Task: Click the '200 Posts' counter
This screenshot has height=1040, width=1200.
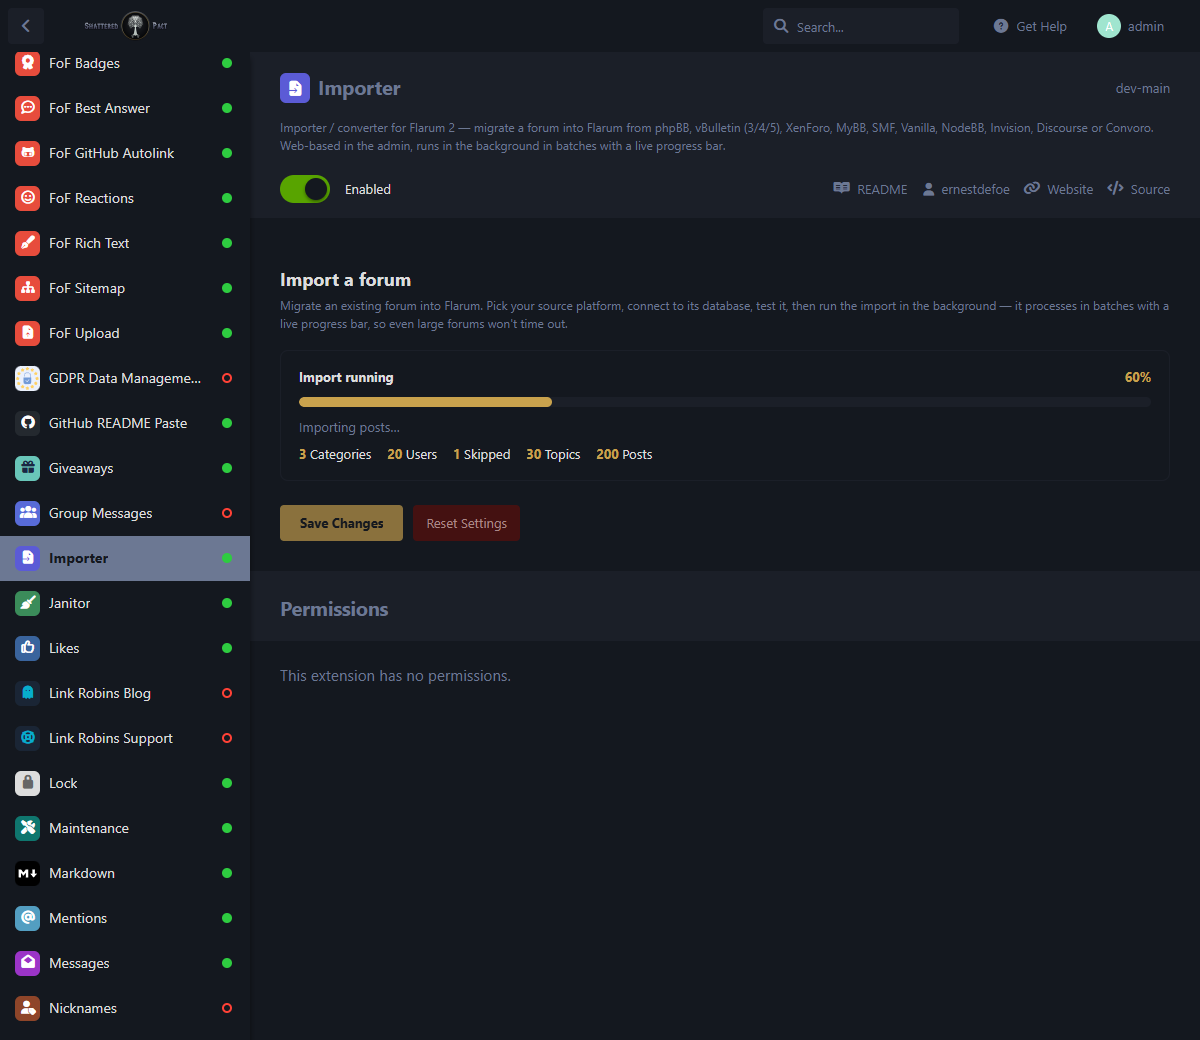Action: tap(624, 454)
